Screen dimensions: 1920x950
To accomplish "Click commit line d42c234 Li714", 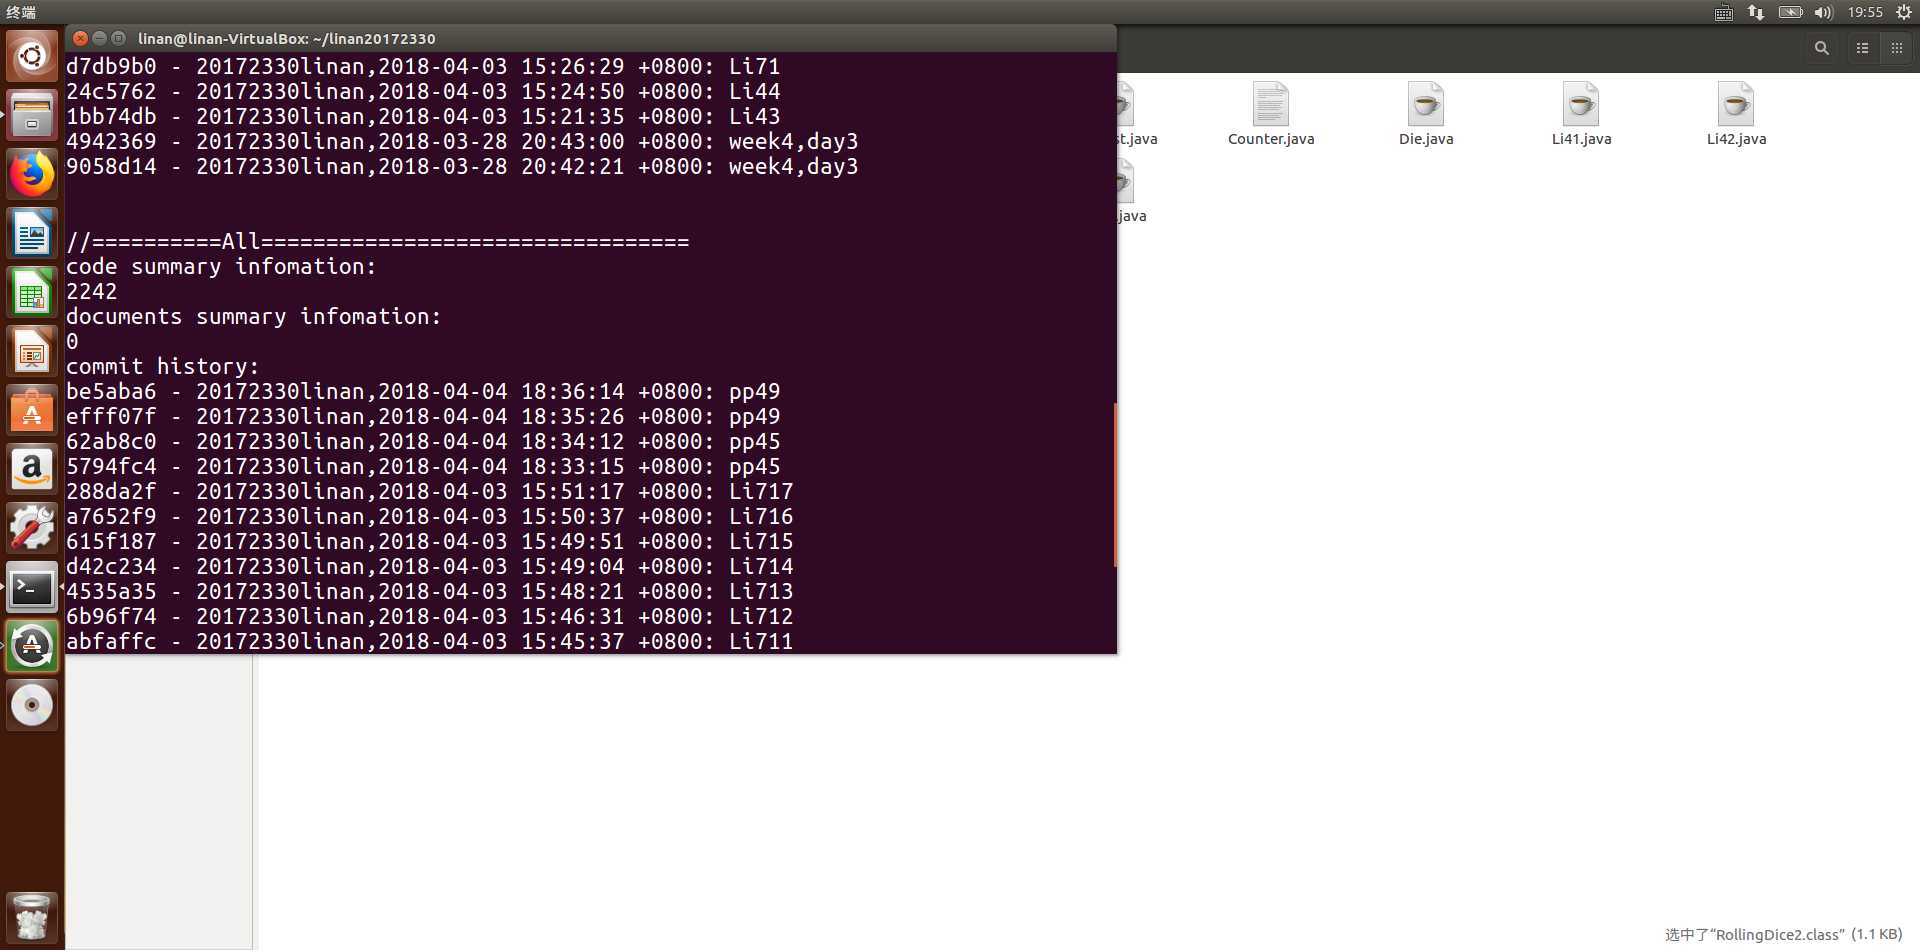I will 429,566.
